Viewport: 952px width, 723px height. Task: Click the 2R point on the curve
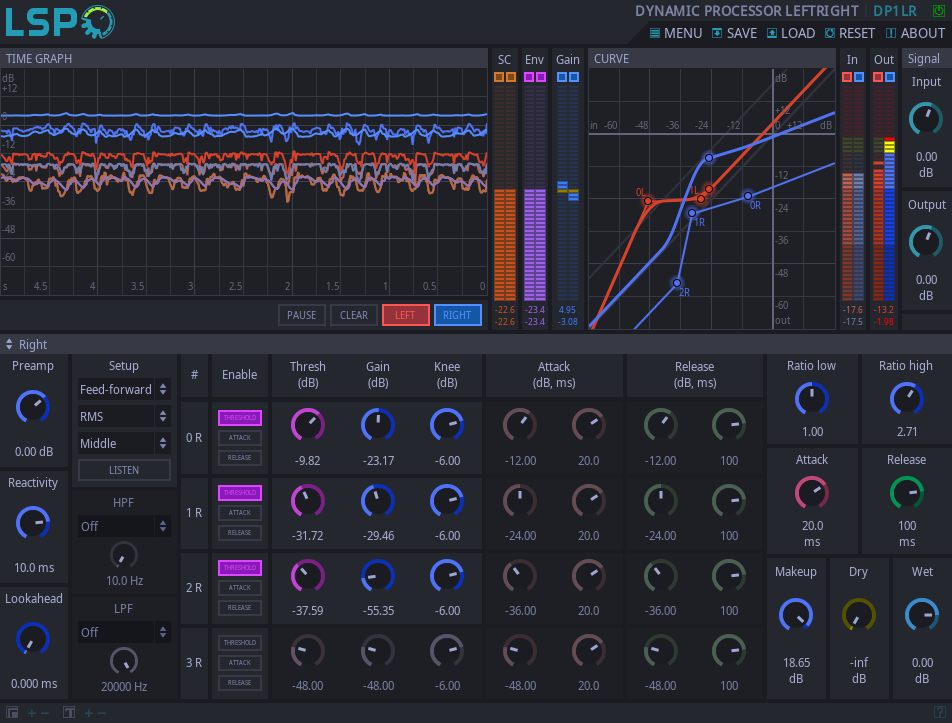[677, 283]
